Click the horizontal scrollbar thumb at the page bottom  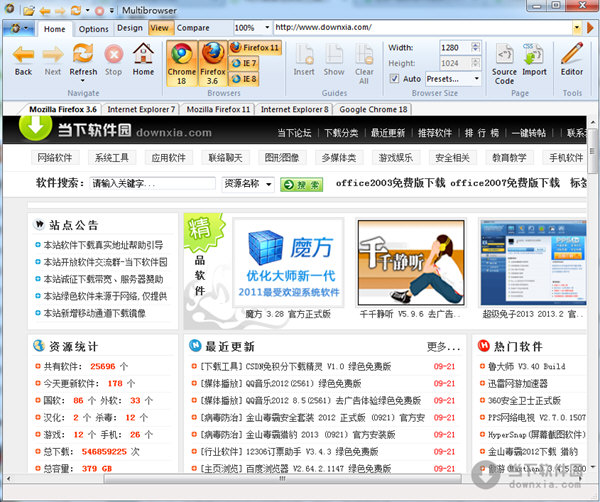pos(282,479)
